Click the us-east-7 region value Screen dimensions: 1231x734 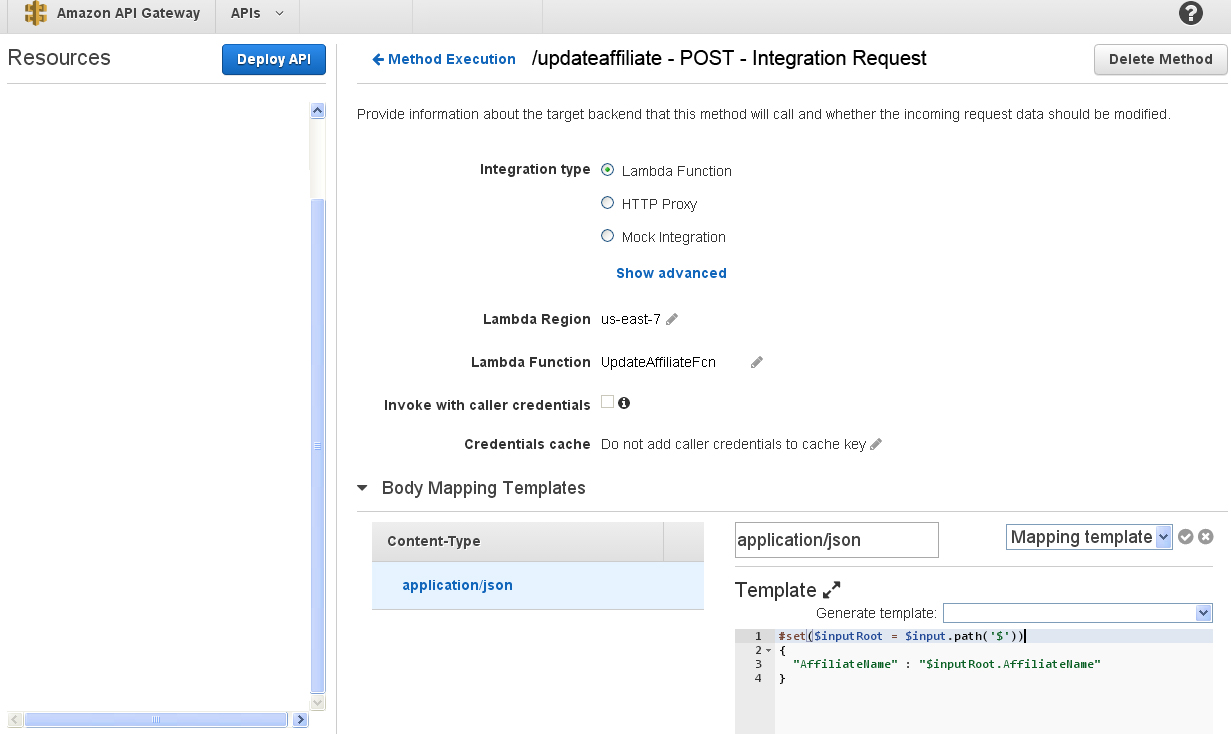click(631, 319)
